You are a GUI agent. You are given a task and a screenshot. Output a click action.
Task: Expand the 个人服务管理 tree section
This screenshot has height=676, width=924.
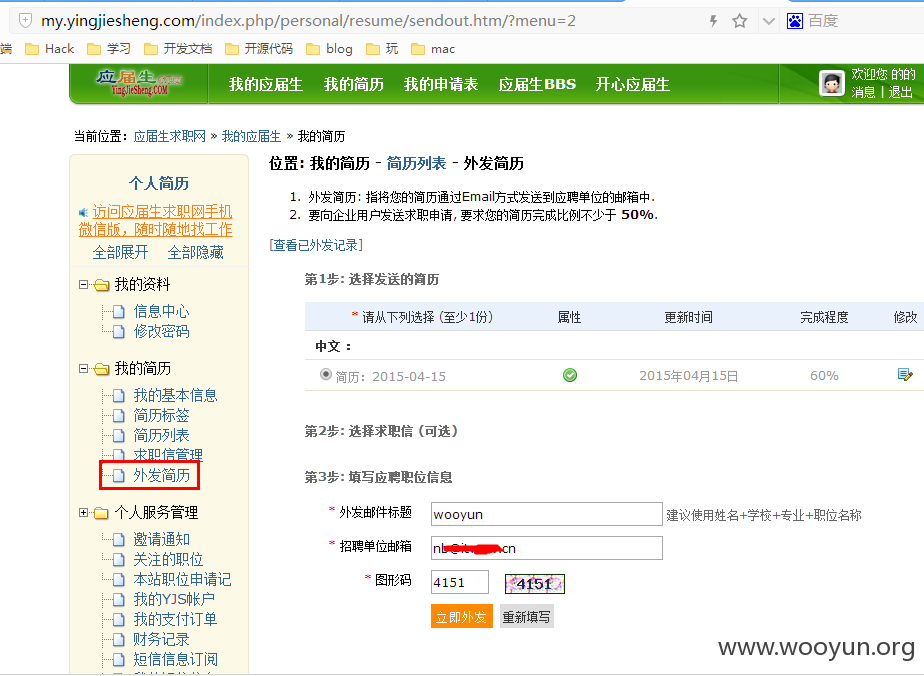click(84, 513)
